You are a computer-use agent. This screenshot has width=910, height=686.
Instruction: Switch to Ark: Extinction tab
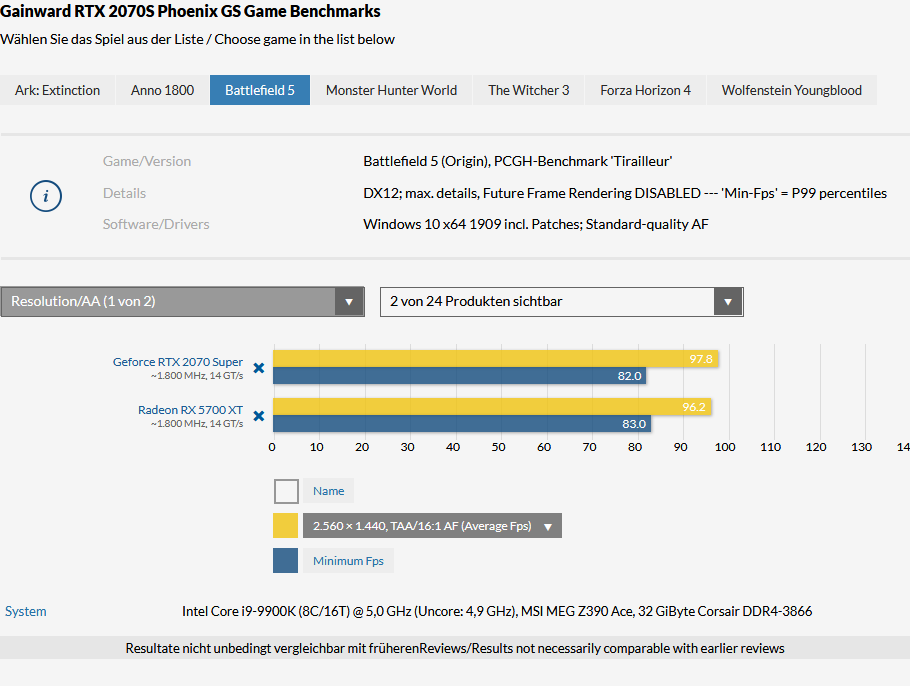[57, 90]
